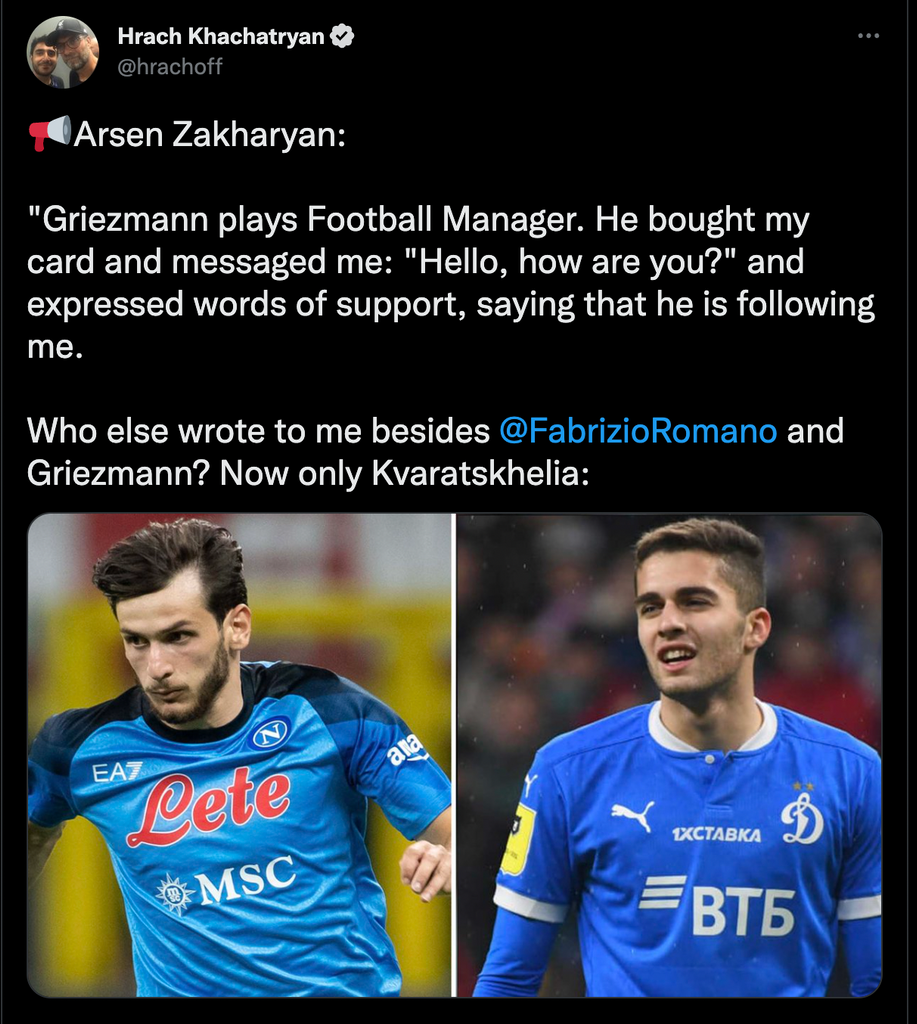Click the 'Now only Kvaratskhelia:' text line
Screen dimensions: 917x1024
[x=404, y=473]
